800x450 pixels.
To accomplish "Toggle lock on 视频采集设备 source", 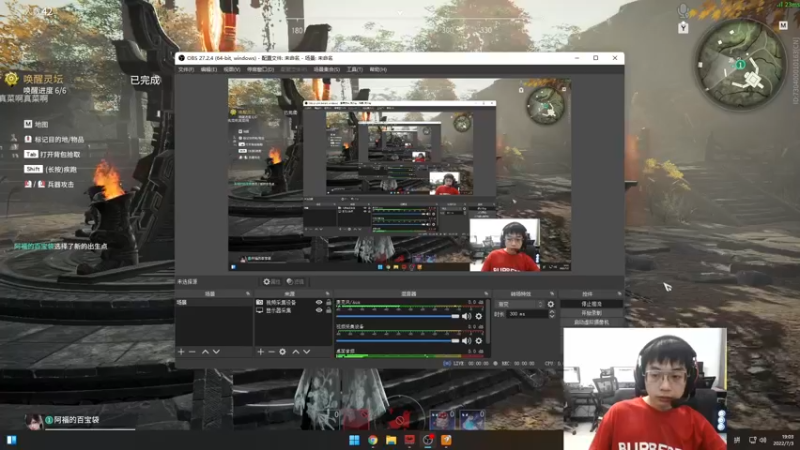I will click(328, 303).
